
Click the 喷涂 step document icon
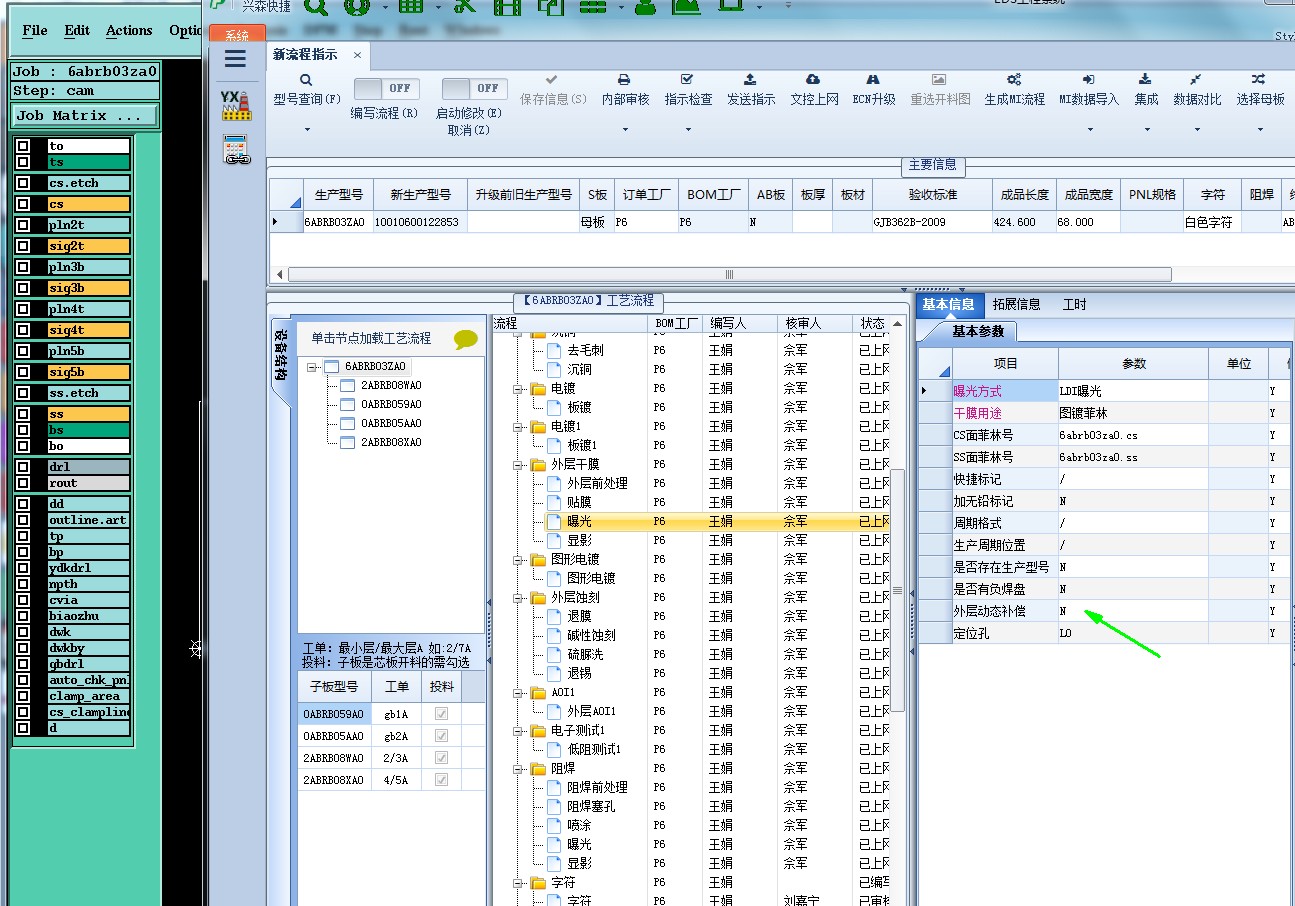(x=554, y=825)
